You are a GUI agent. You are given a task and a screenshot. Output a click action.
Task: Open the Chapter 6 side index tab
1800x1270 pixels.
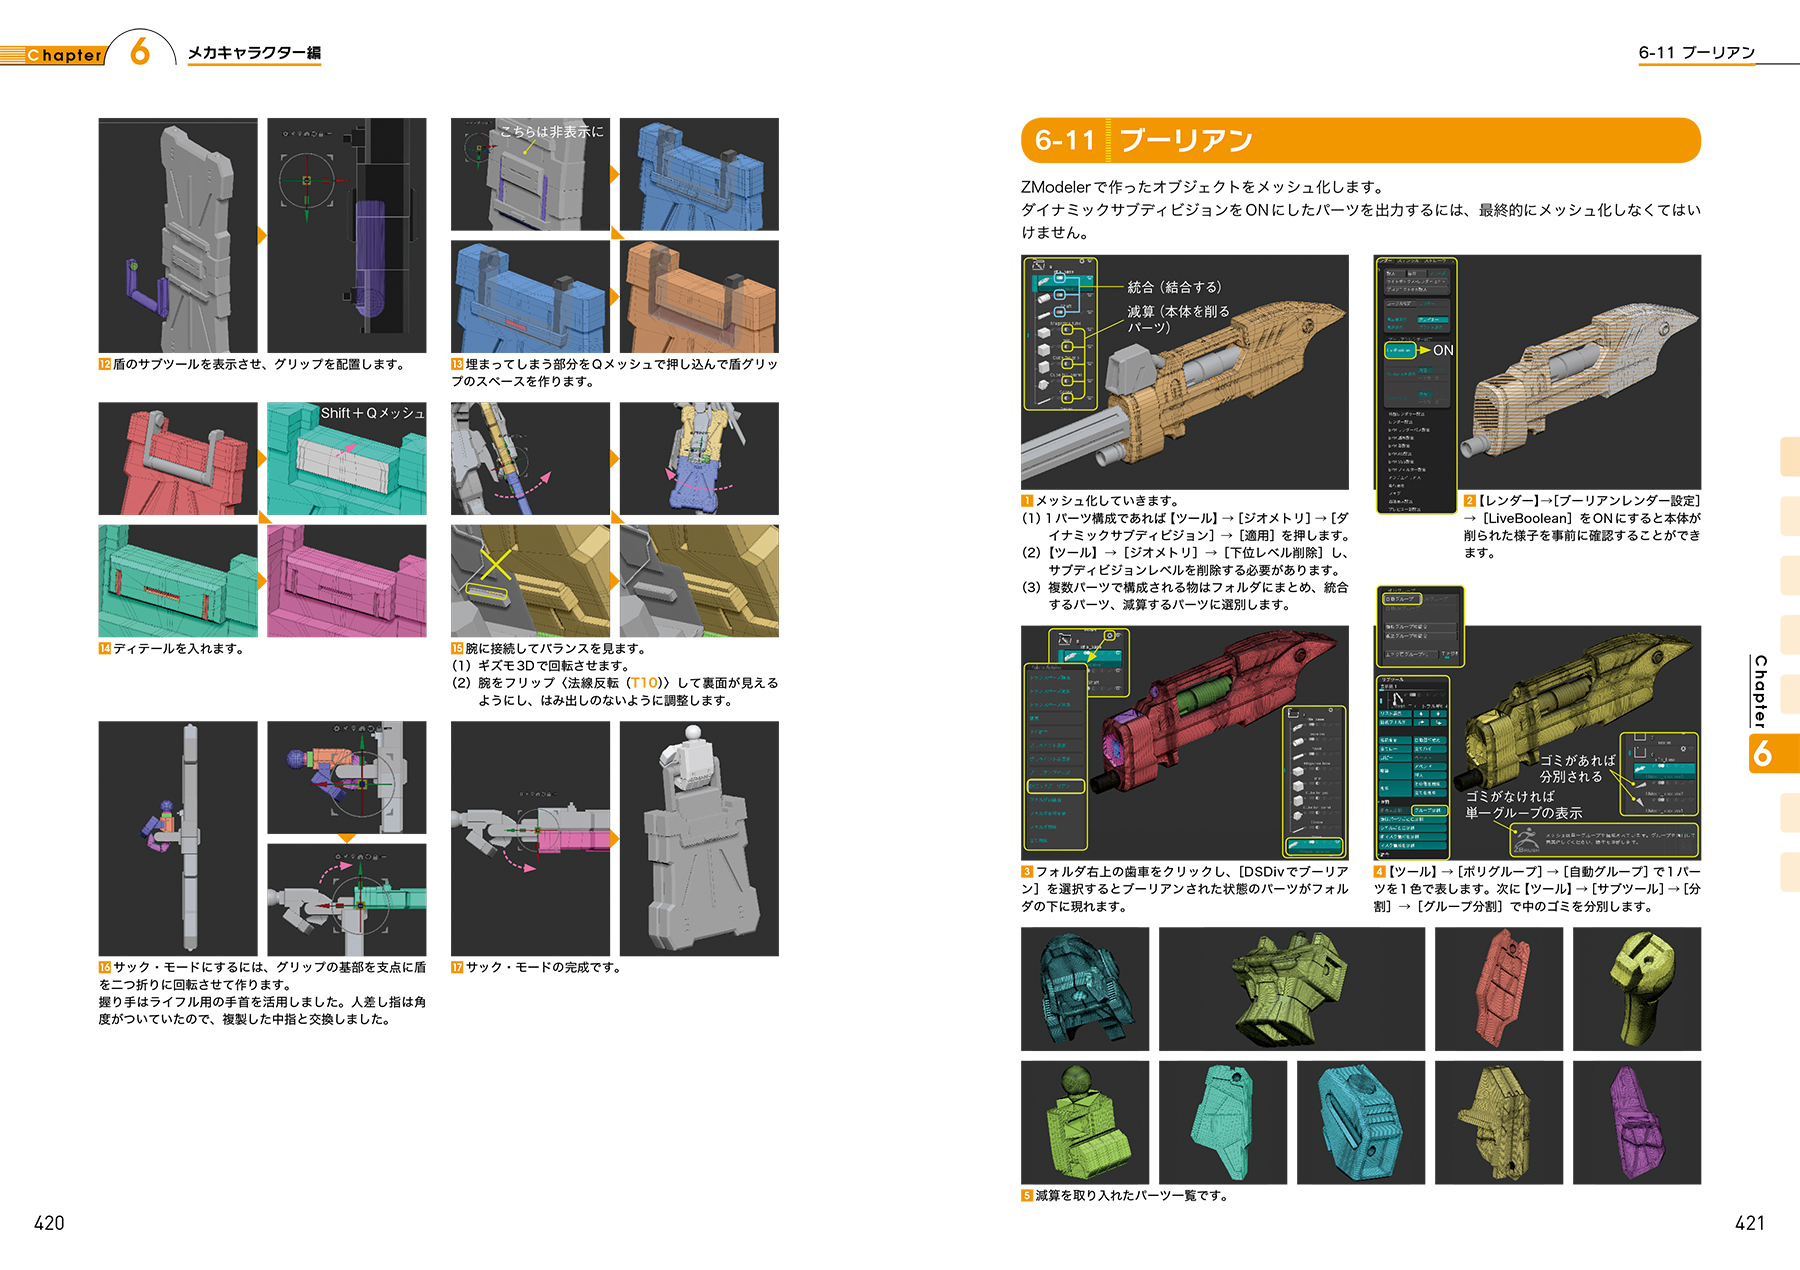(x=1773, y=753)
